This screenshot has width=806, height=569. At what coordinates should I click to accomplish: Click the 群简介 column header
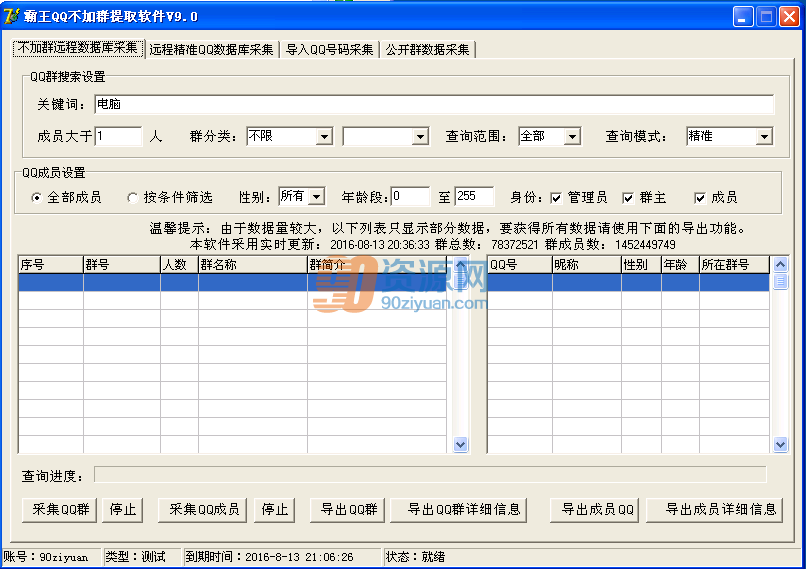pos(377,265)
